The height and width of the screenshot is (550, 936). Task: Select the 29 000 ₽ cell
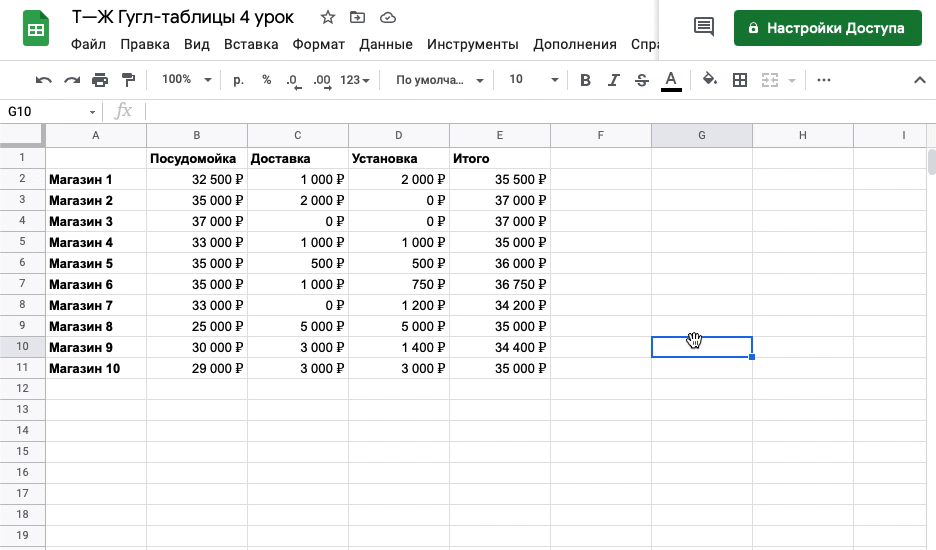tap(197, 368)
